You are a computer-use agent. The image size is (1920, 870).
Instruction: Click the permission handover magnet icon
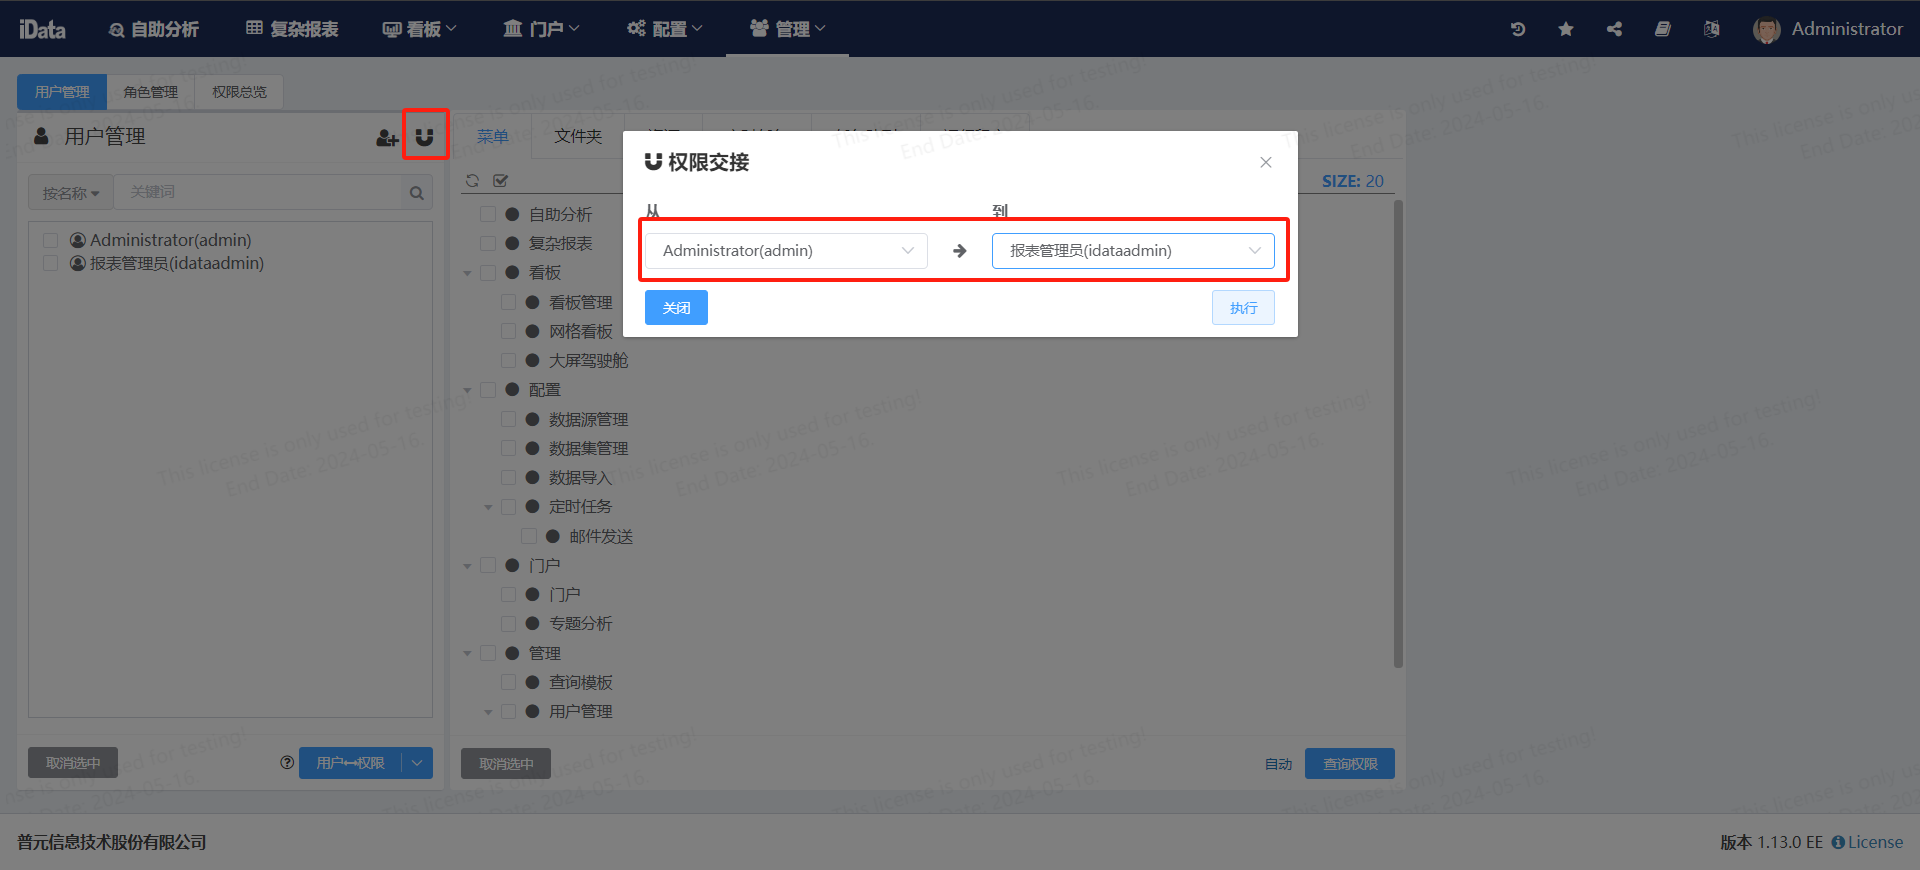coord(425,137)
